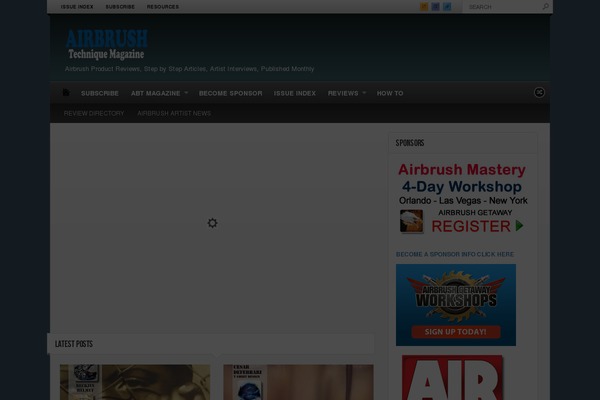This screenshot has width=600, height=400.
Task: Click the Airbrush Mastery 4-Day Workshop banner
Action: pos(463,198)
